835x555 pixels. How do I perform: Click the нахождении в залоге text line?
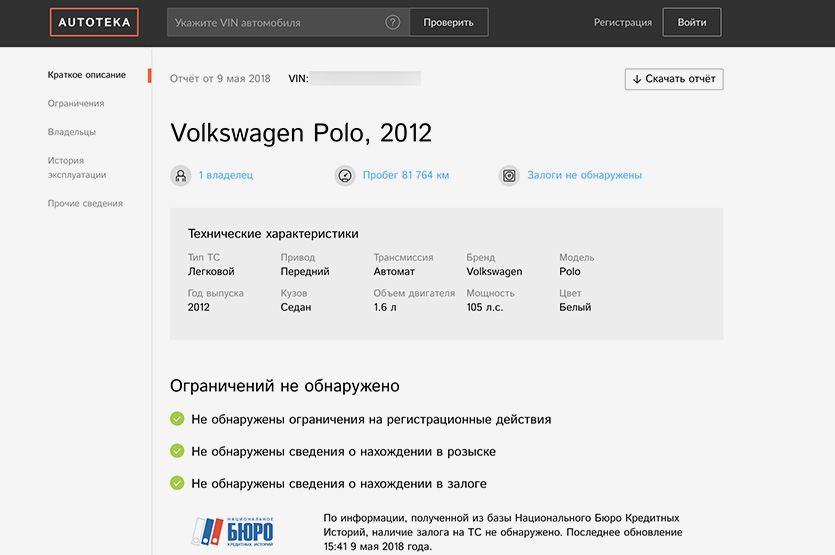coord(339,484)
